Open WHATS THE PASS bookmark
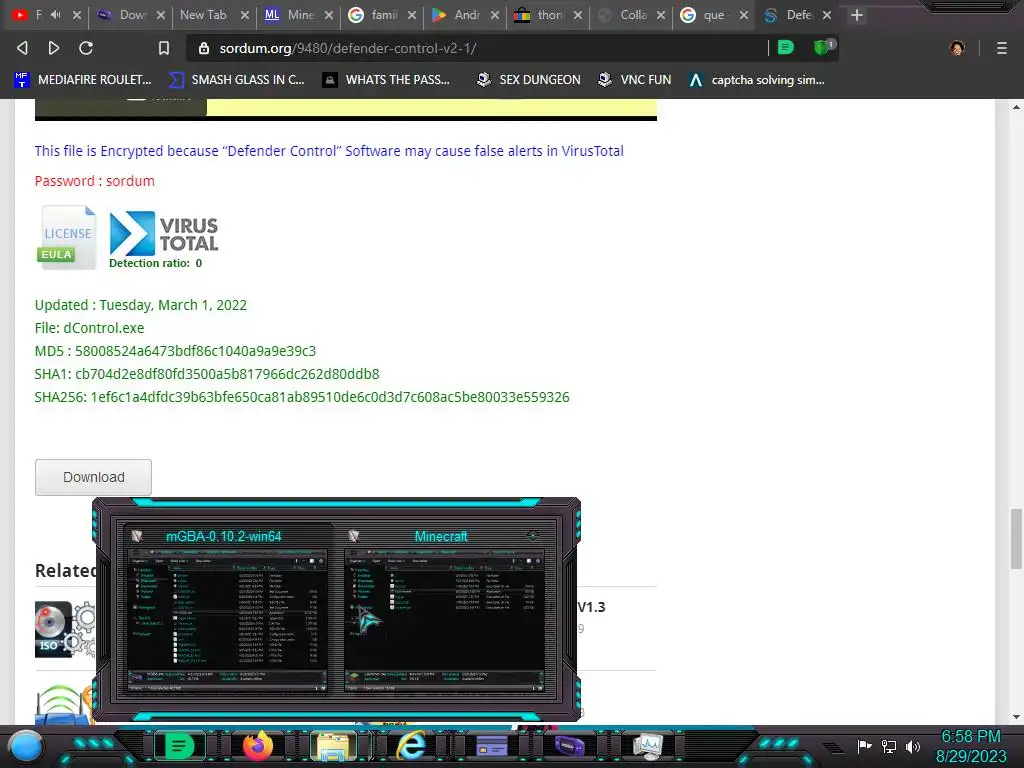Image resolution: width=1024 pixels, height=768 pixels. (x=386, y=80)
